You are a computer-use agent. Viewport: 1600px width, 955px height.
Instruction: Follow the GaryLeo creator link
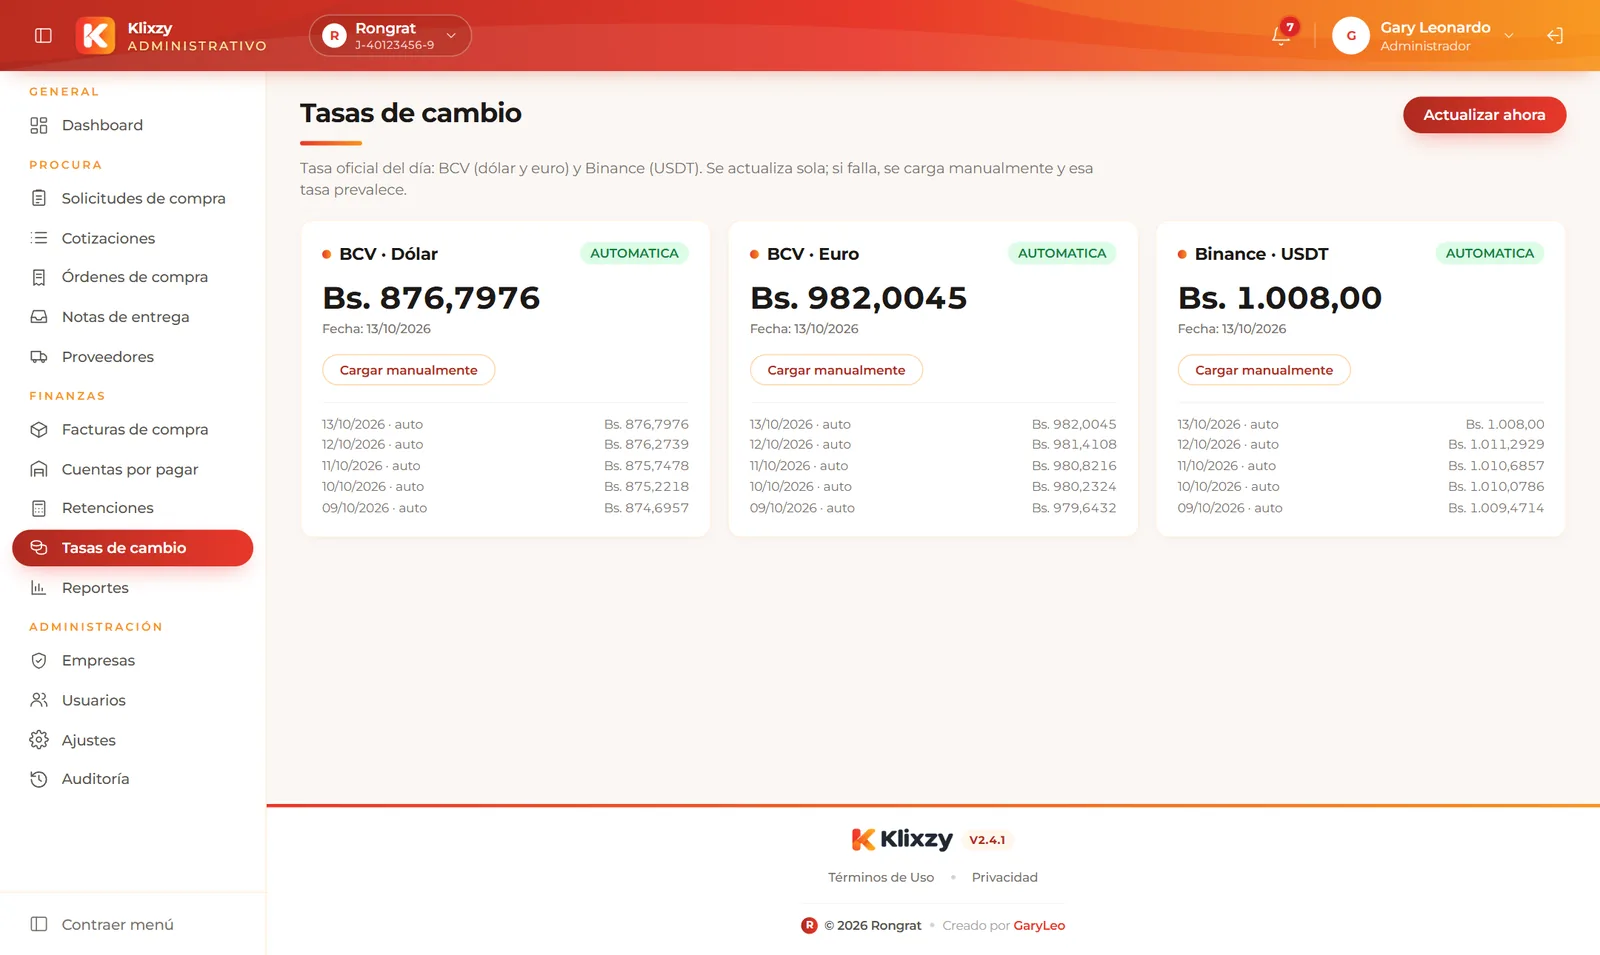[1039, 925]
